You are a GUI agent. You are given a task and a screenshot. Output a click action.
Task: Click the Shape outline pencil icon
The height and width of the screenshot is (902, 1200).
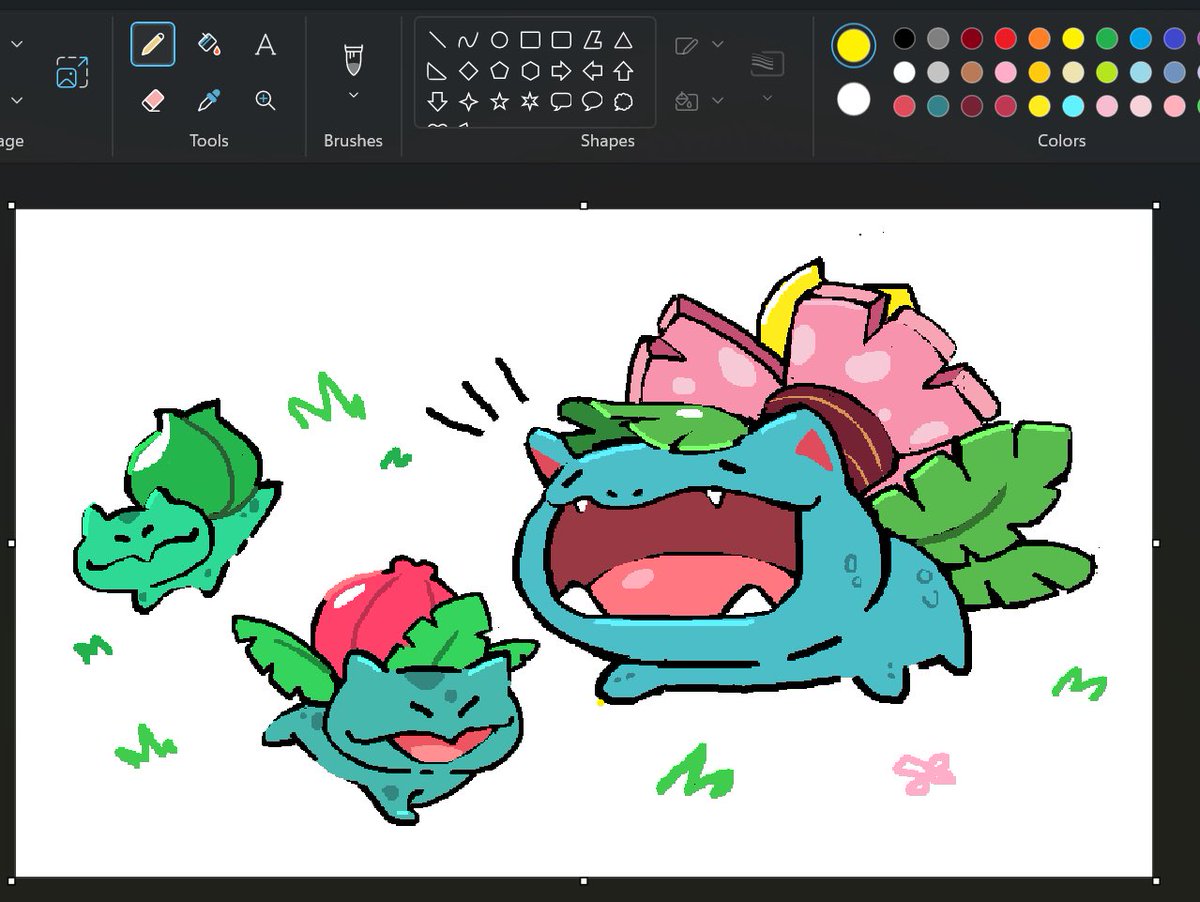coord(686,45)
